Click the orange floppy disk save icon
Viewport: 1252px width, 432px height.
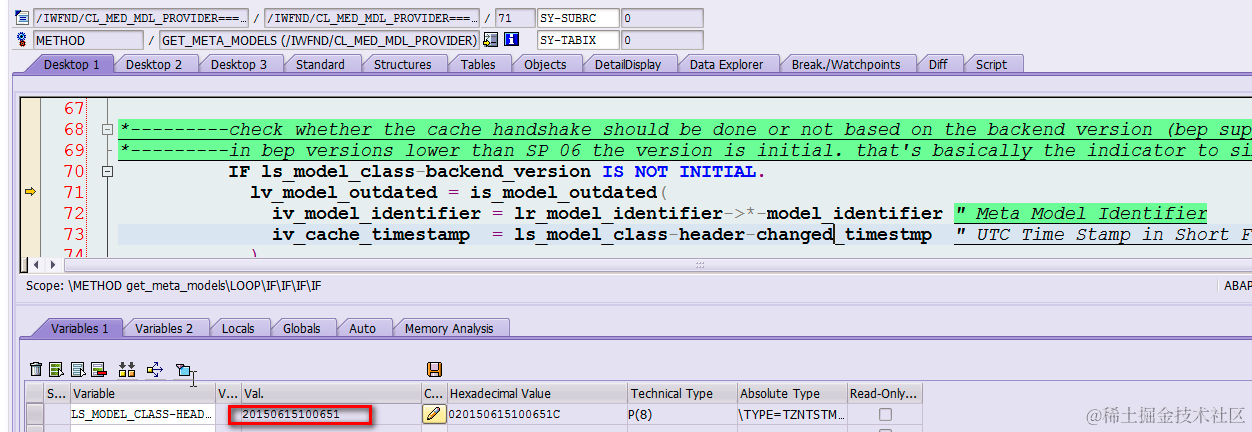(434, 369)
